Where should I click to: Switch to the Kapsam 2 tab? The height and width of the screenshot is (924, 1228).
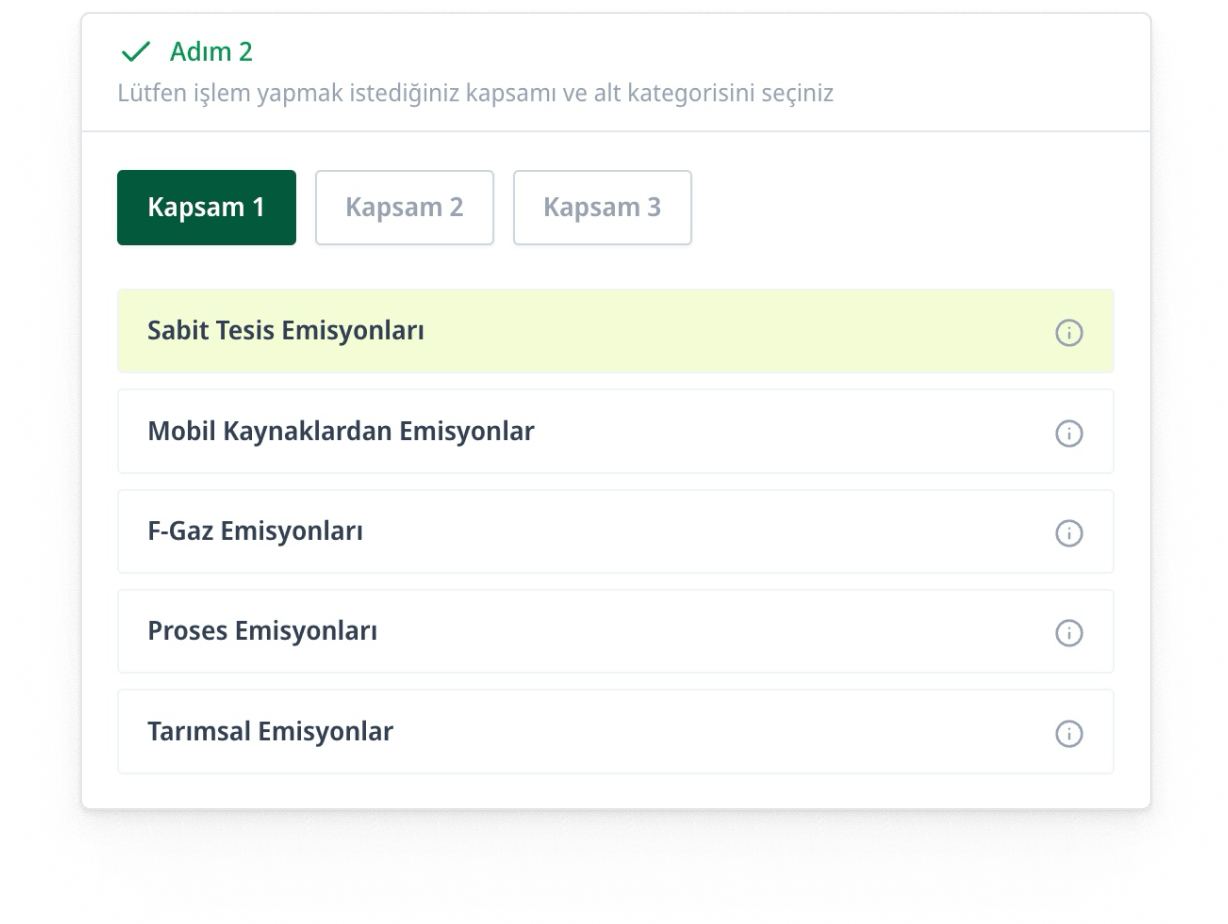tap(404, 208)
